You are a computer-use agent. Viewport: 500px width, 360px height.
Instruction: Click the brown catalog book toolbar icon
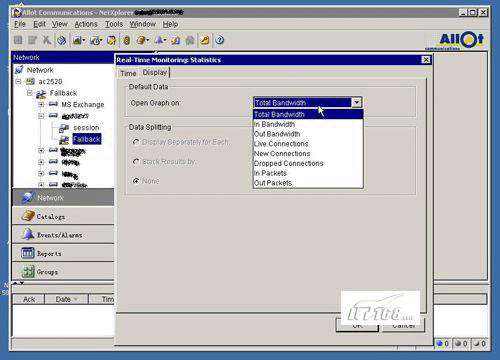tap(141, 40)
